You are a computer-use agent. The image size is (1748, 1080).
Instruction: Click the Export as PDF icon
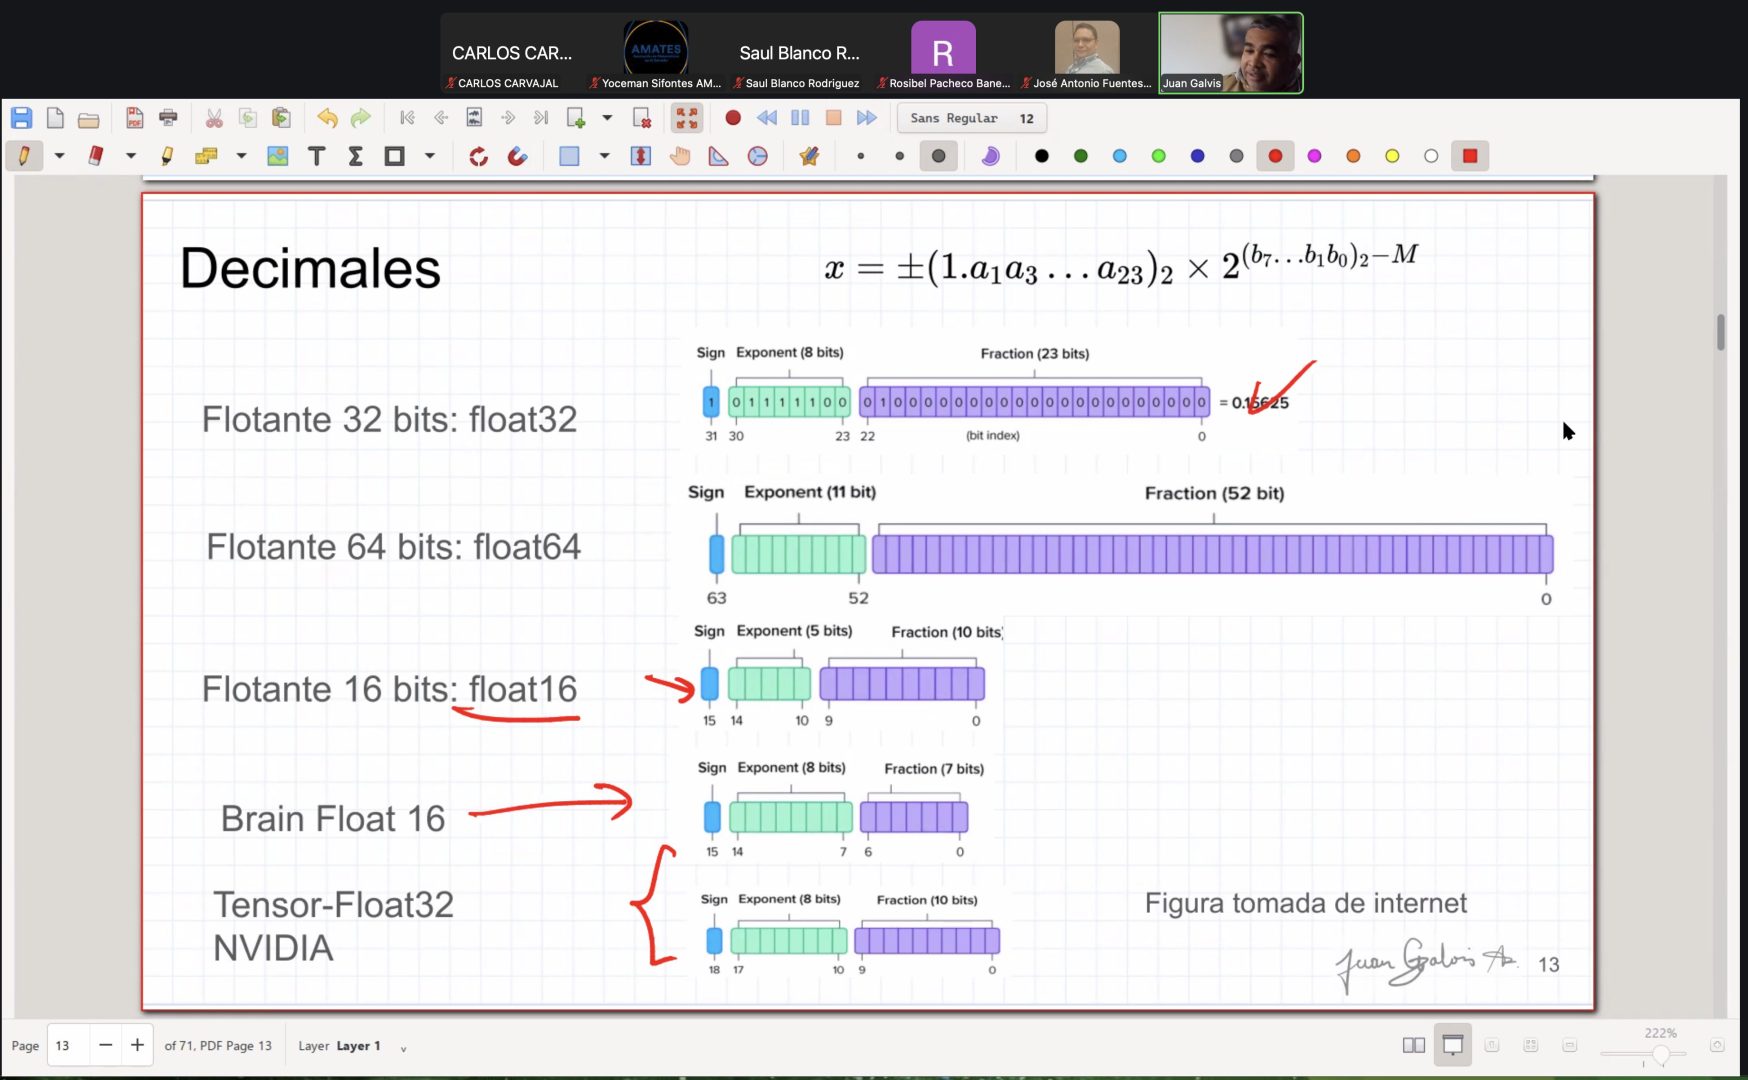point(134,118)
